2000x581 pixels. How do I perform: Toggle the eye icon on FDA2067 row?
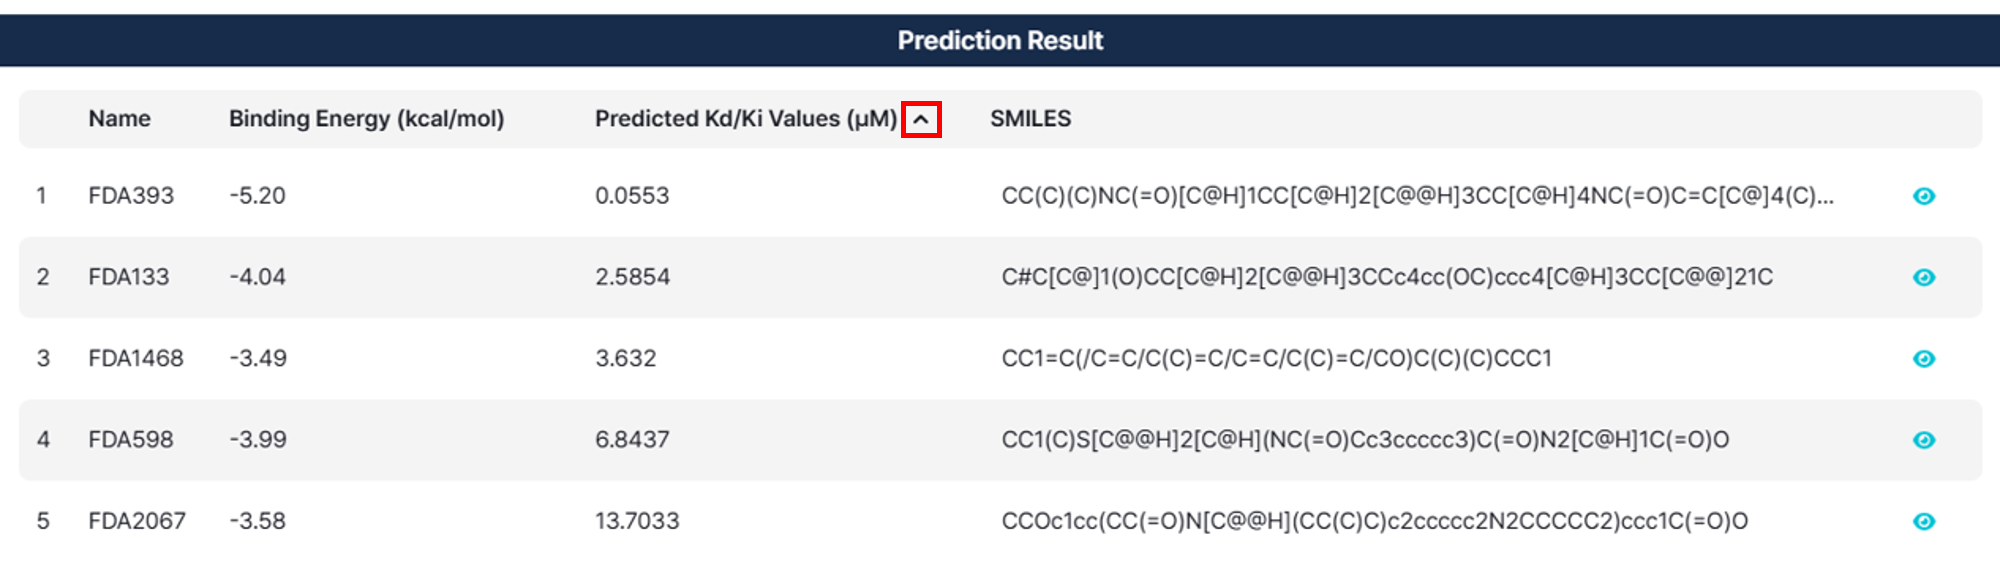[1923, 521]
